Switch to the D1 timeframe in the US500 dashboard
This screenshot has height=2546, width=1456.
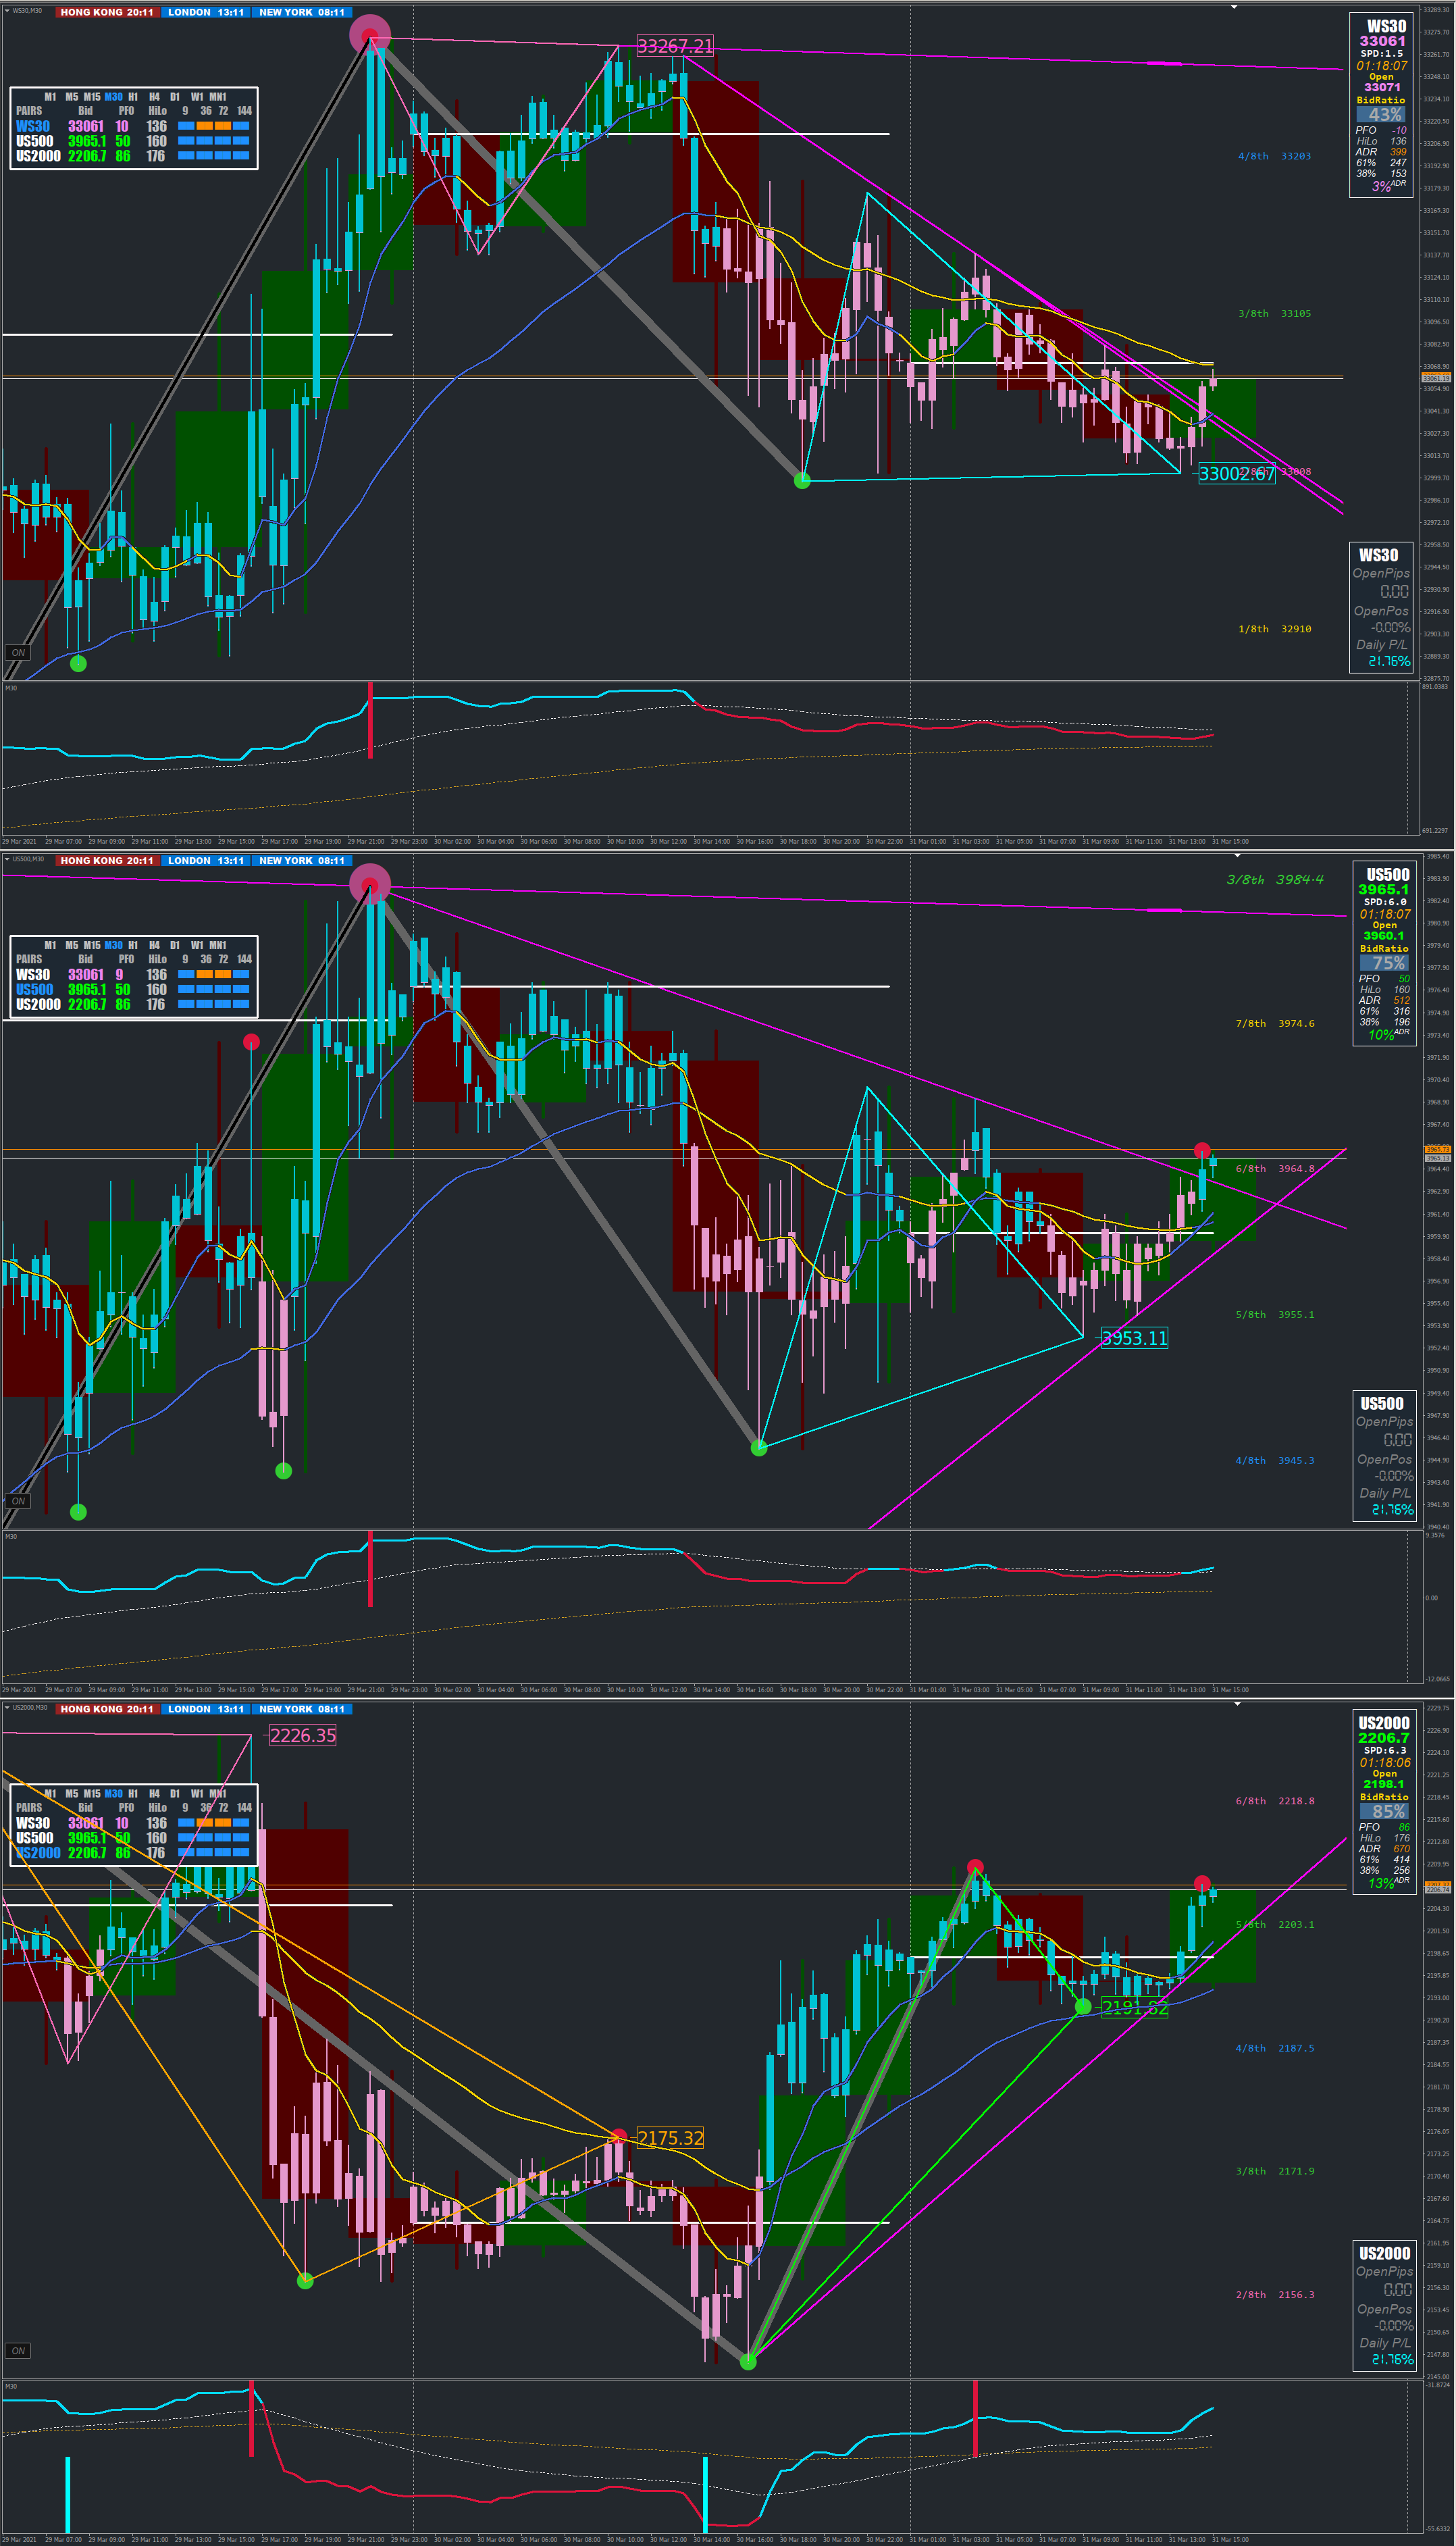coord(175,945)
